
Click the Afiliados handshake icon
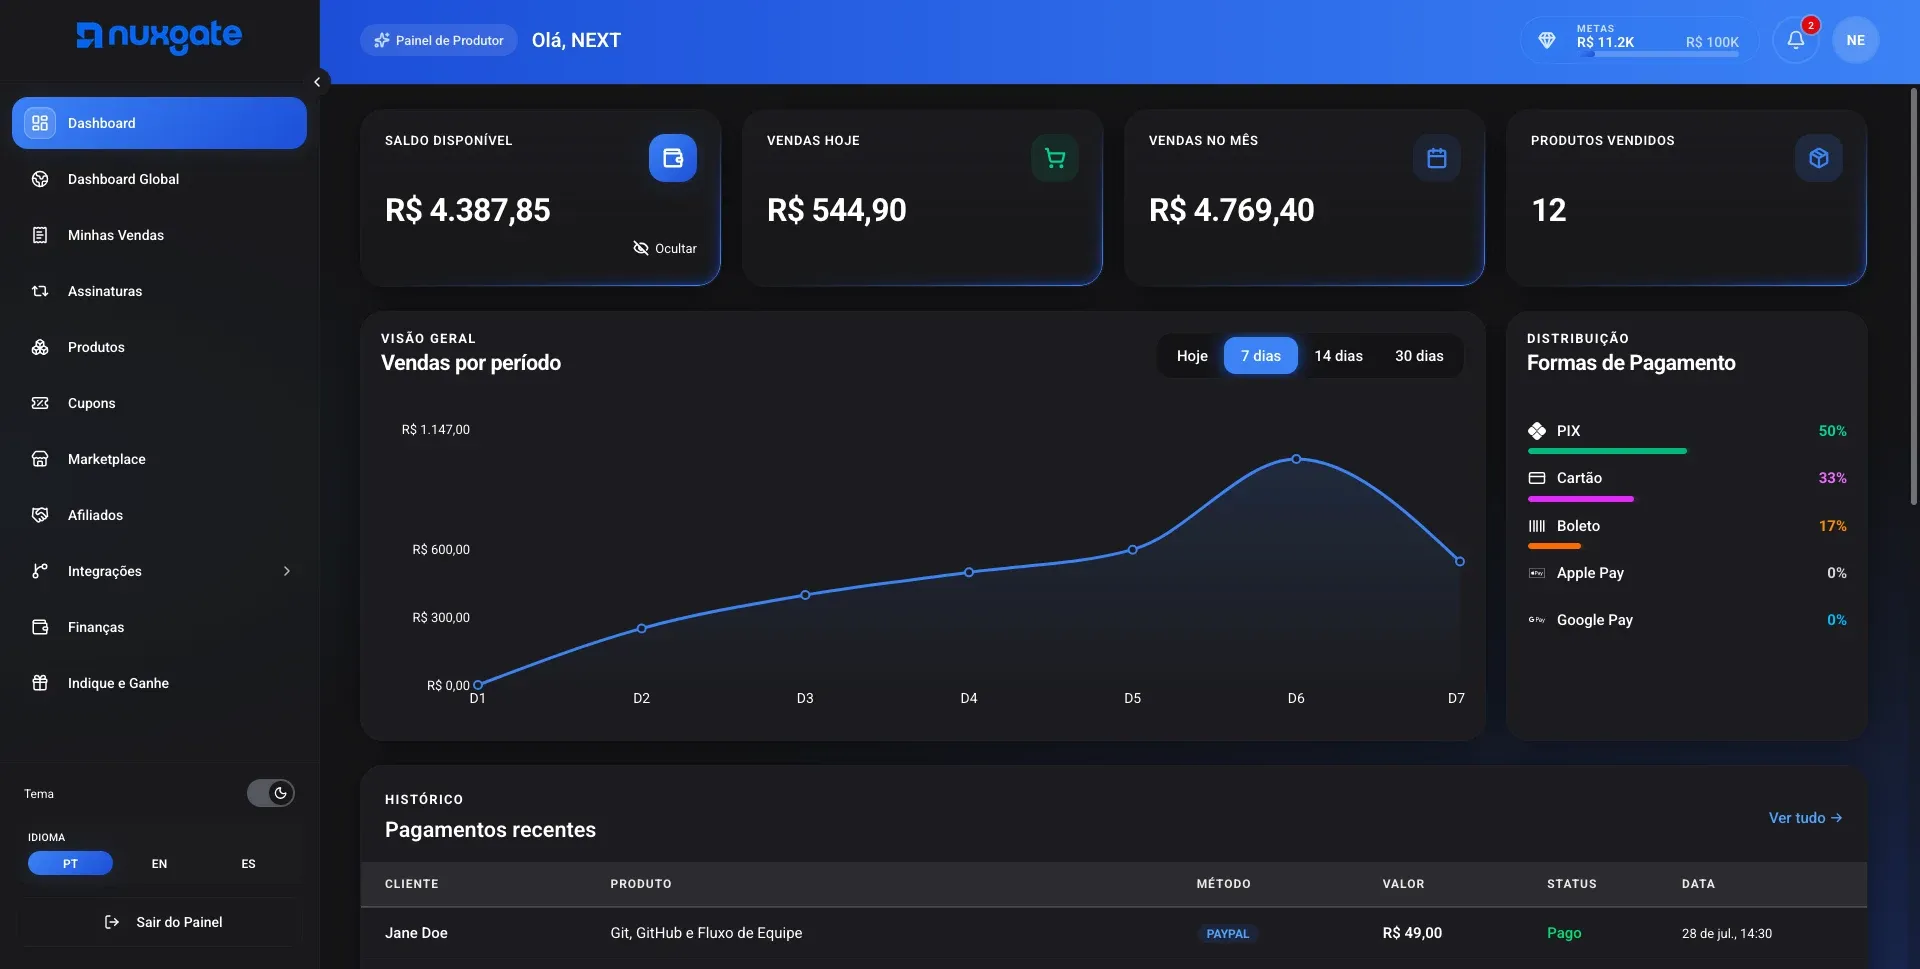coord(40,515)
